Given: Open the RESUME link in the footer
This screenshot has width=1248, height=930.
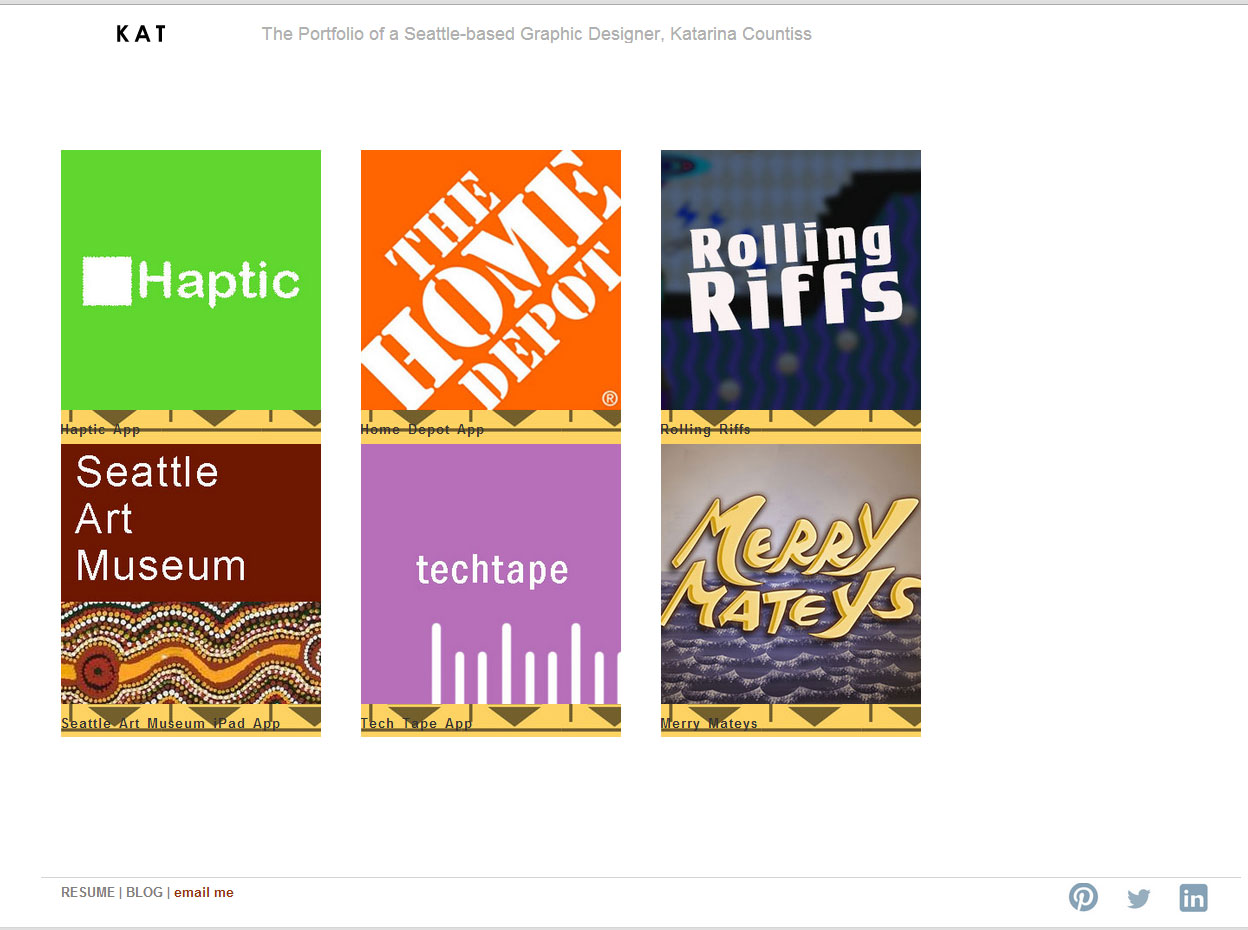Looking at the screenshot, I should coord(88,893).
